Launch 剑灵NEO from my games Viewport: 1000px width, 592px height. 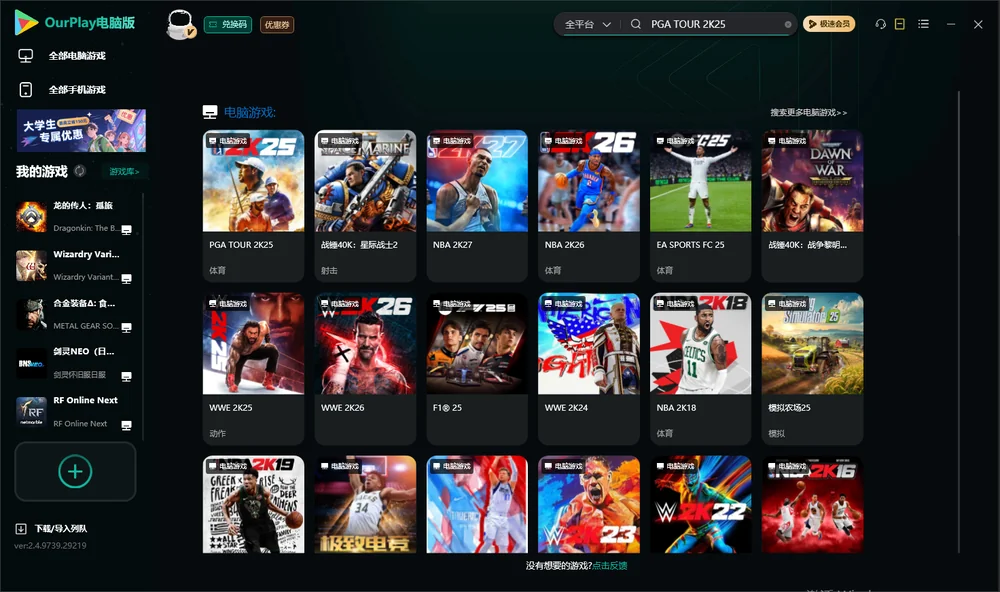point(75,363)
